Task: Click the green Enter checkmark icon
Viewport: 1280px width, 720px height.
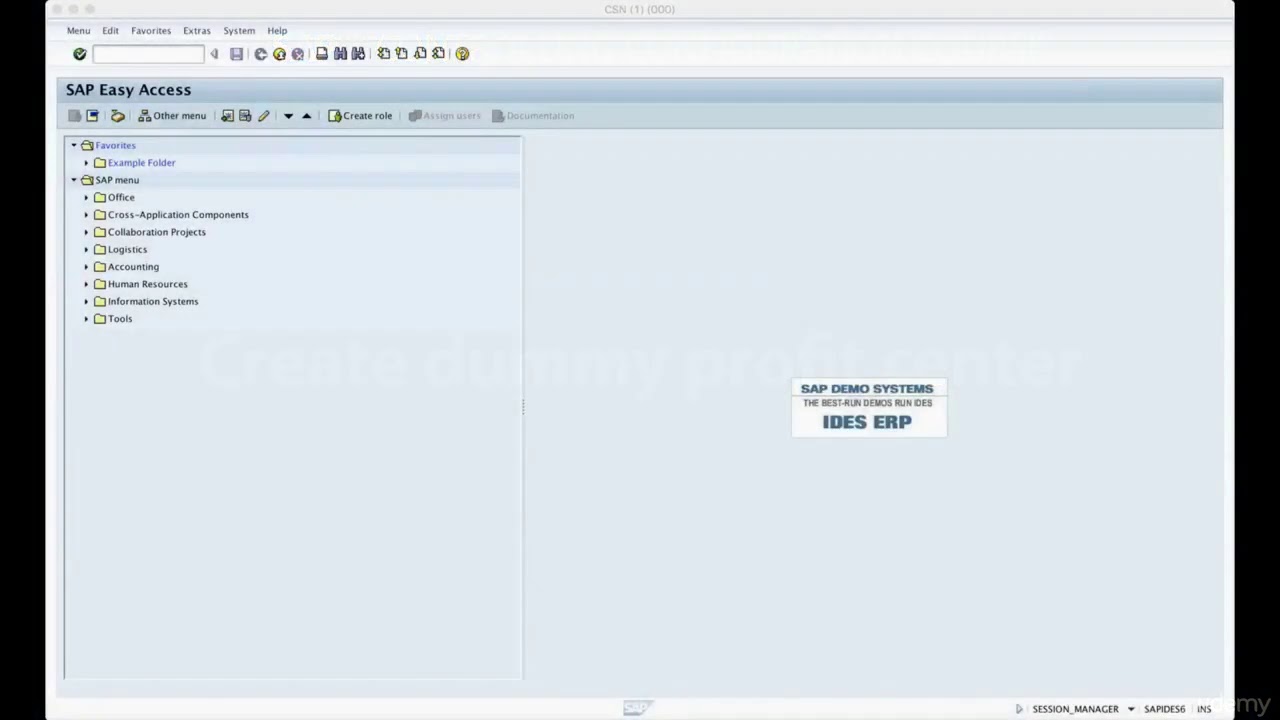Action: click(x=80, y=54)
